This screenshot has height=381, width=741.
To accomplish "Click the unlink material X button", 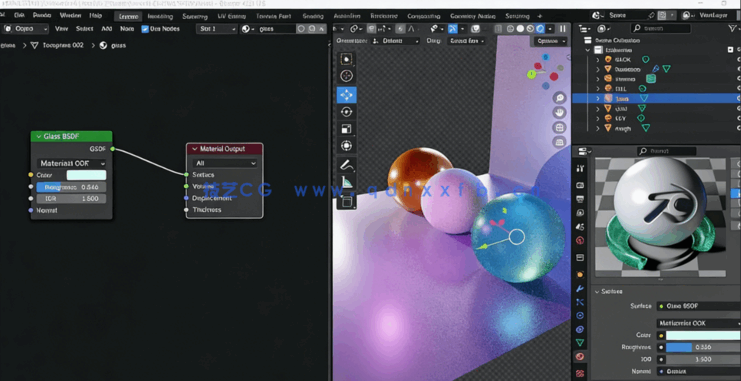I will [x=322, y=29].
